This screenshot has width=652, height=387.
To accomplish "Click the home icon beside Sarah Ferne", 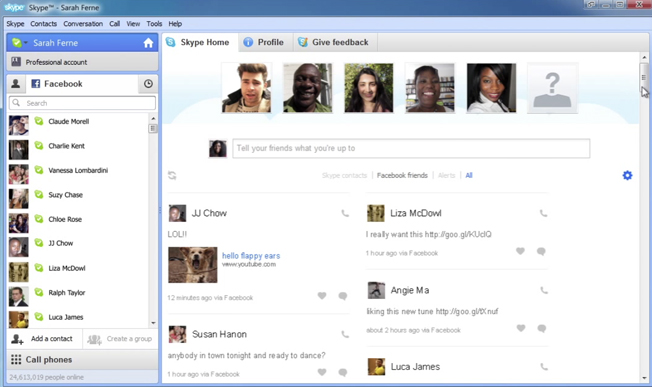I will coord(148,43).
